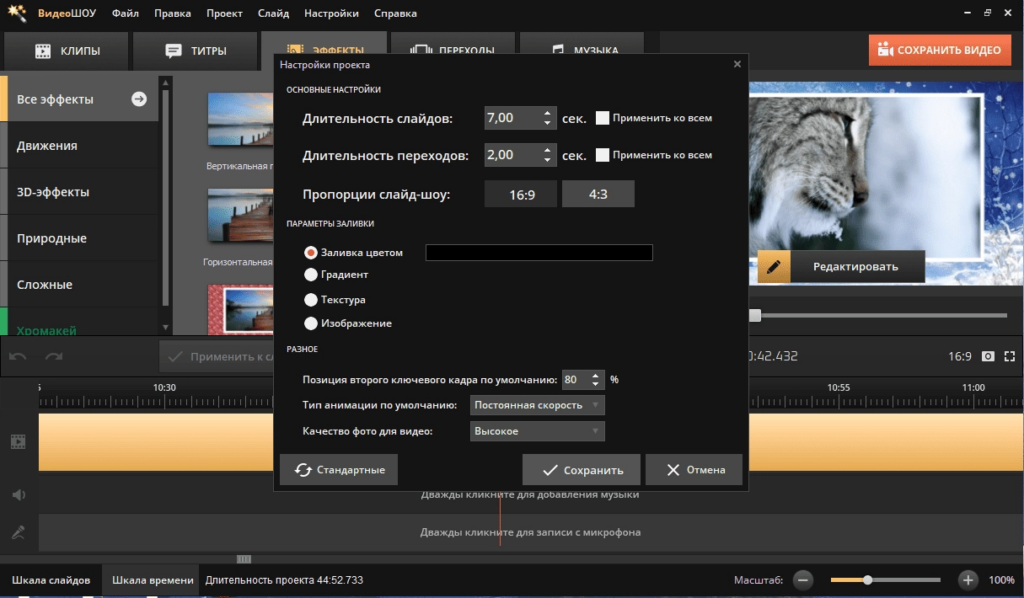Select the Градиент fill option
This screenshot has width=1024, height=598.
tap(311, 275)
